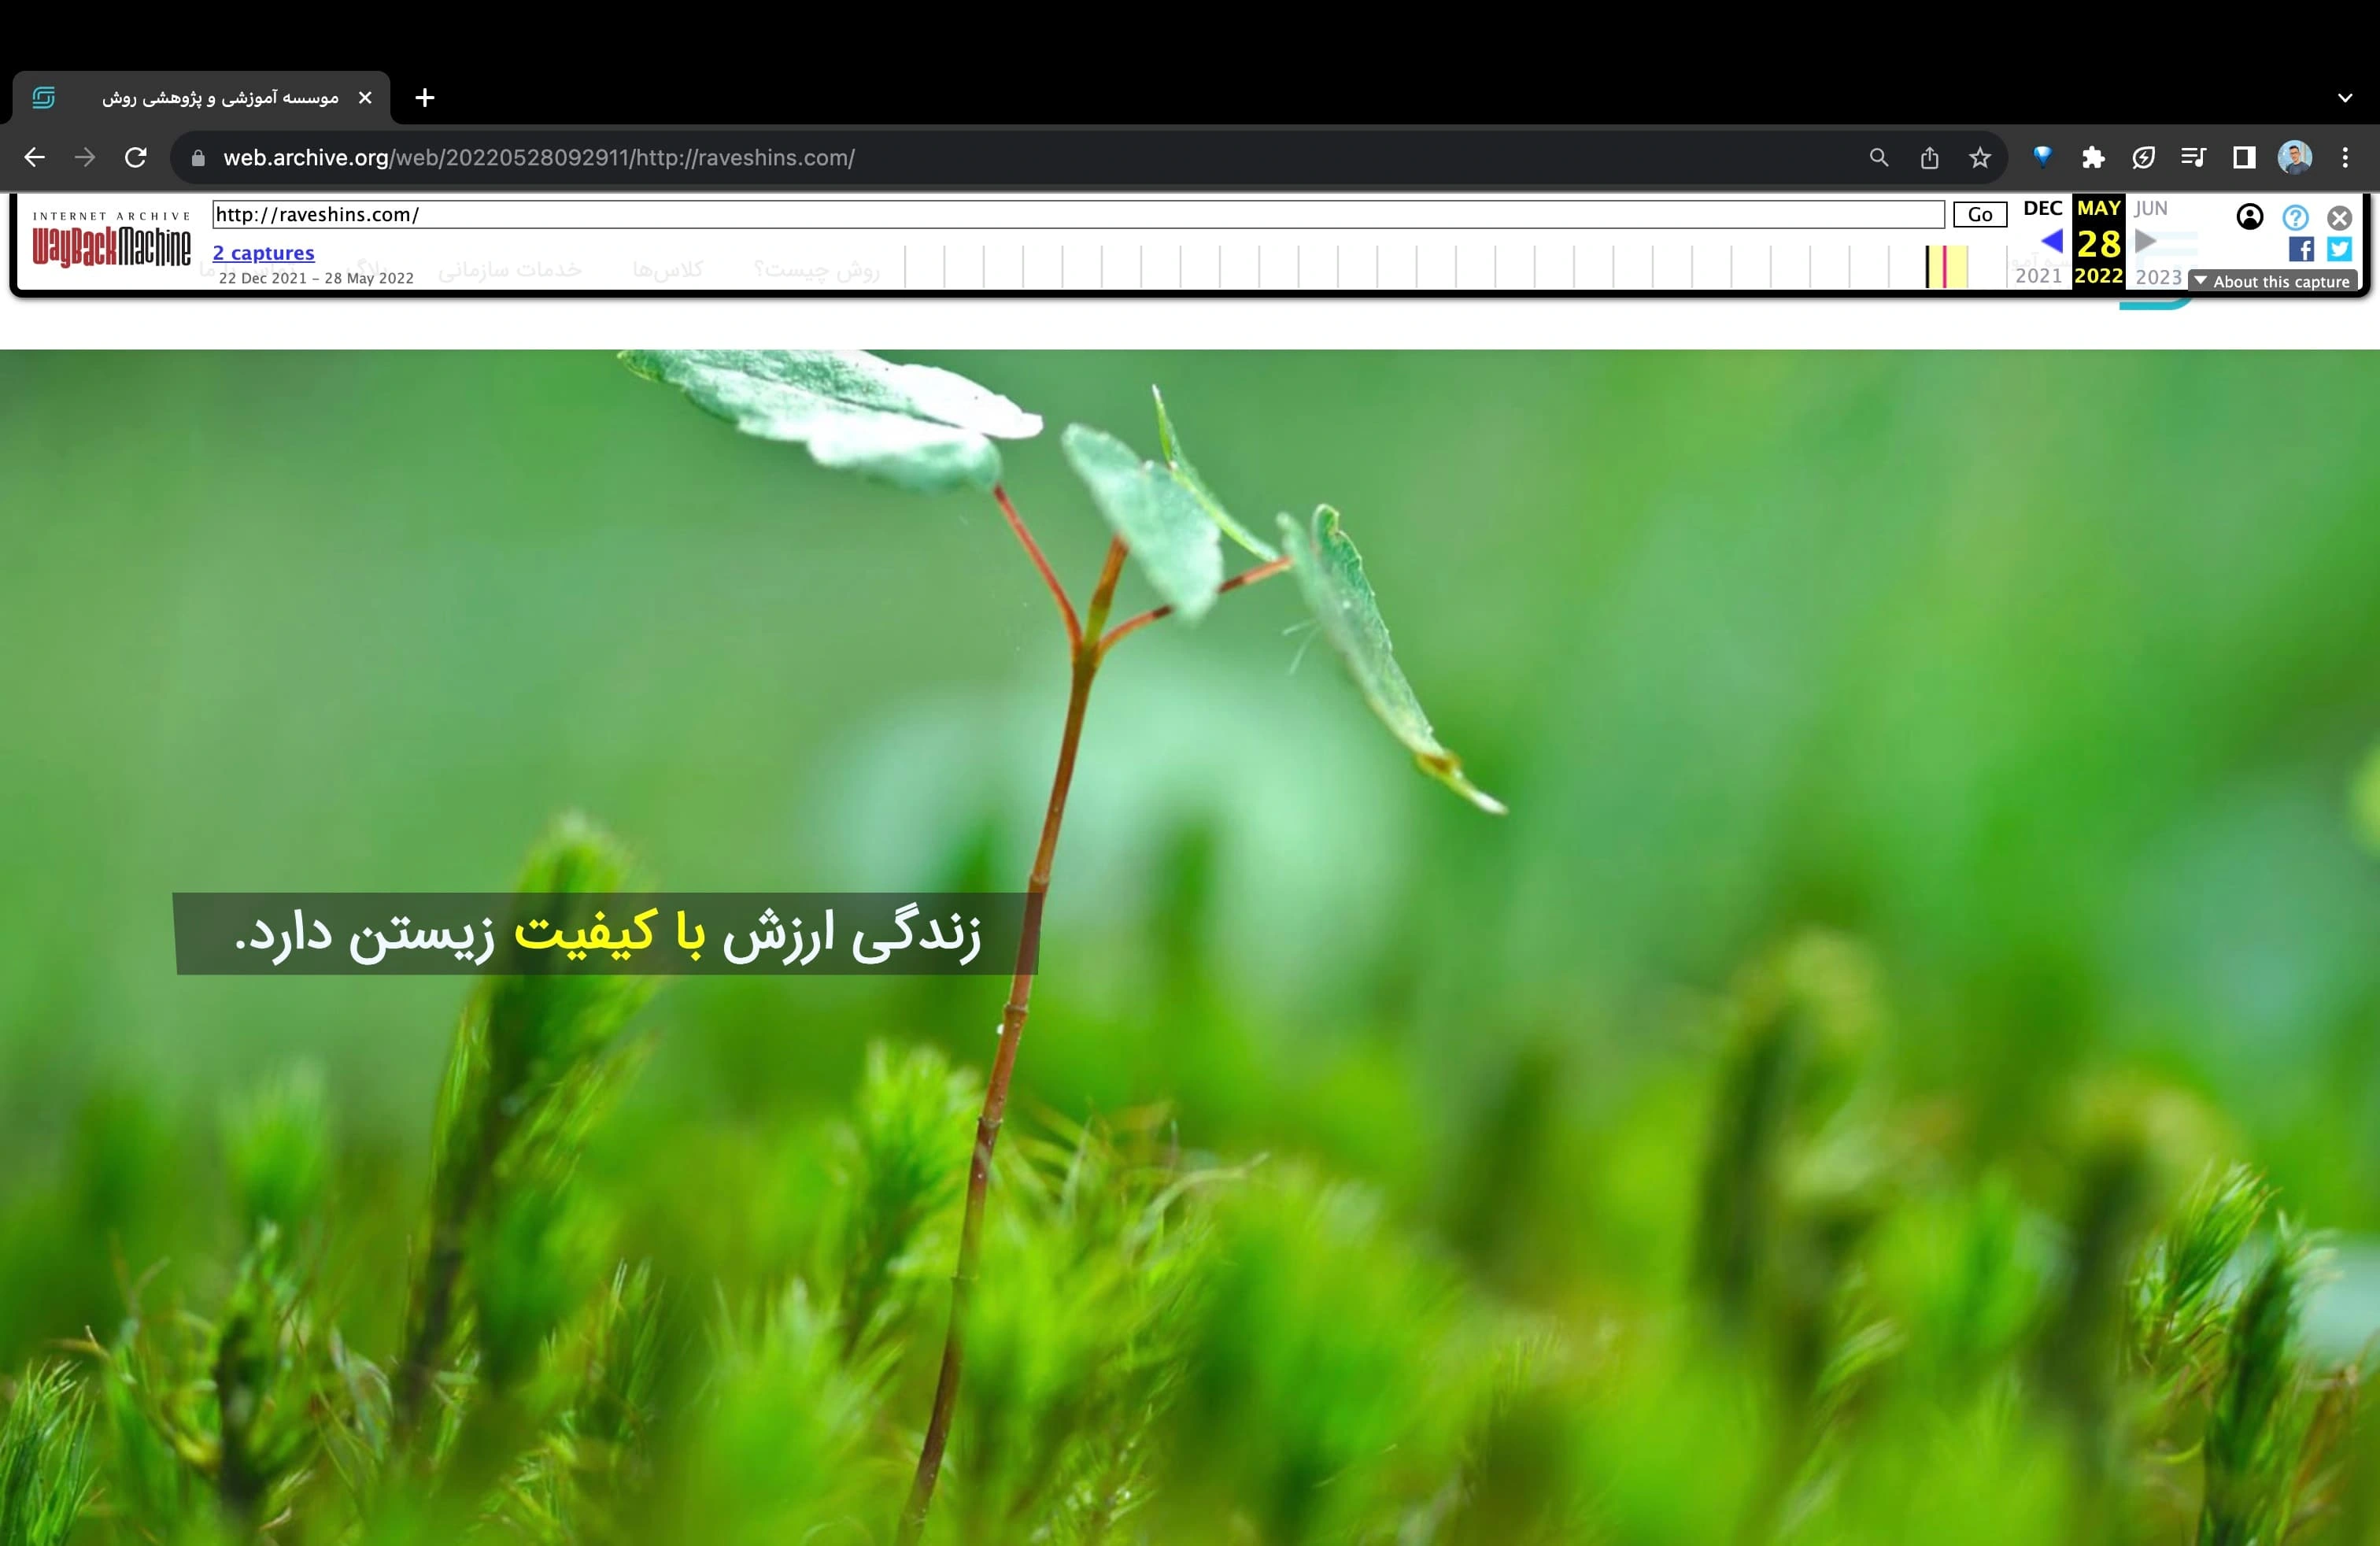The height and width of the screenshot is (1546, 2380).
Task: Select the 2021 year label
Action: (2038, 276)
